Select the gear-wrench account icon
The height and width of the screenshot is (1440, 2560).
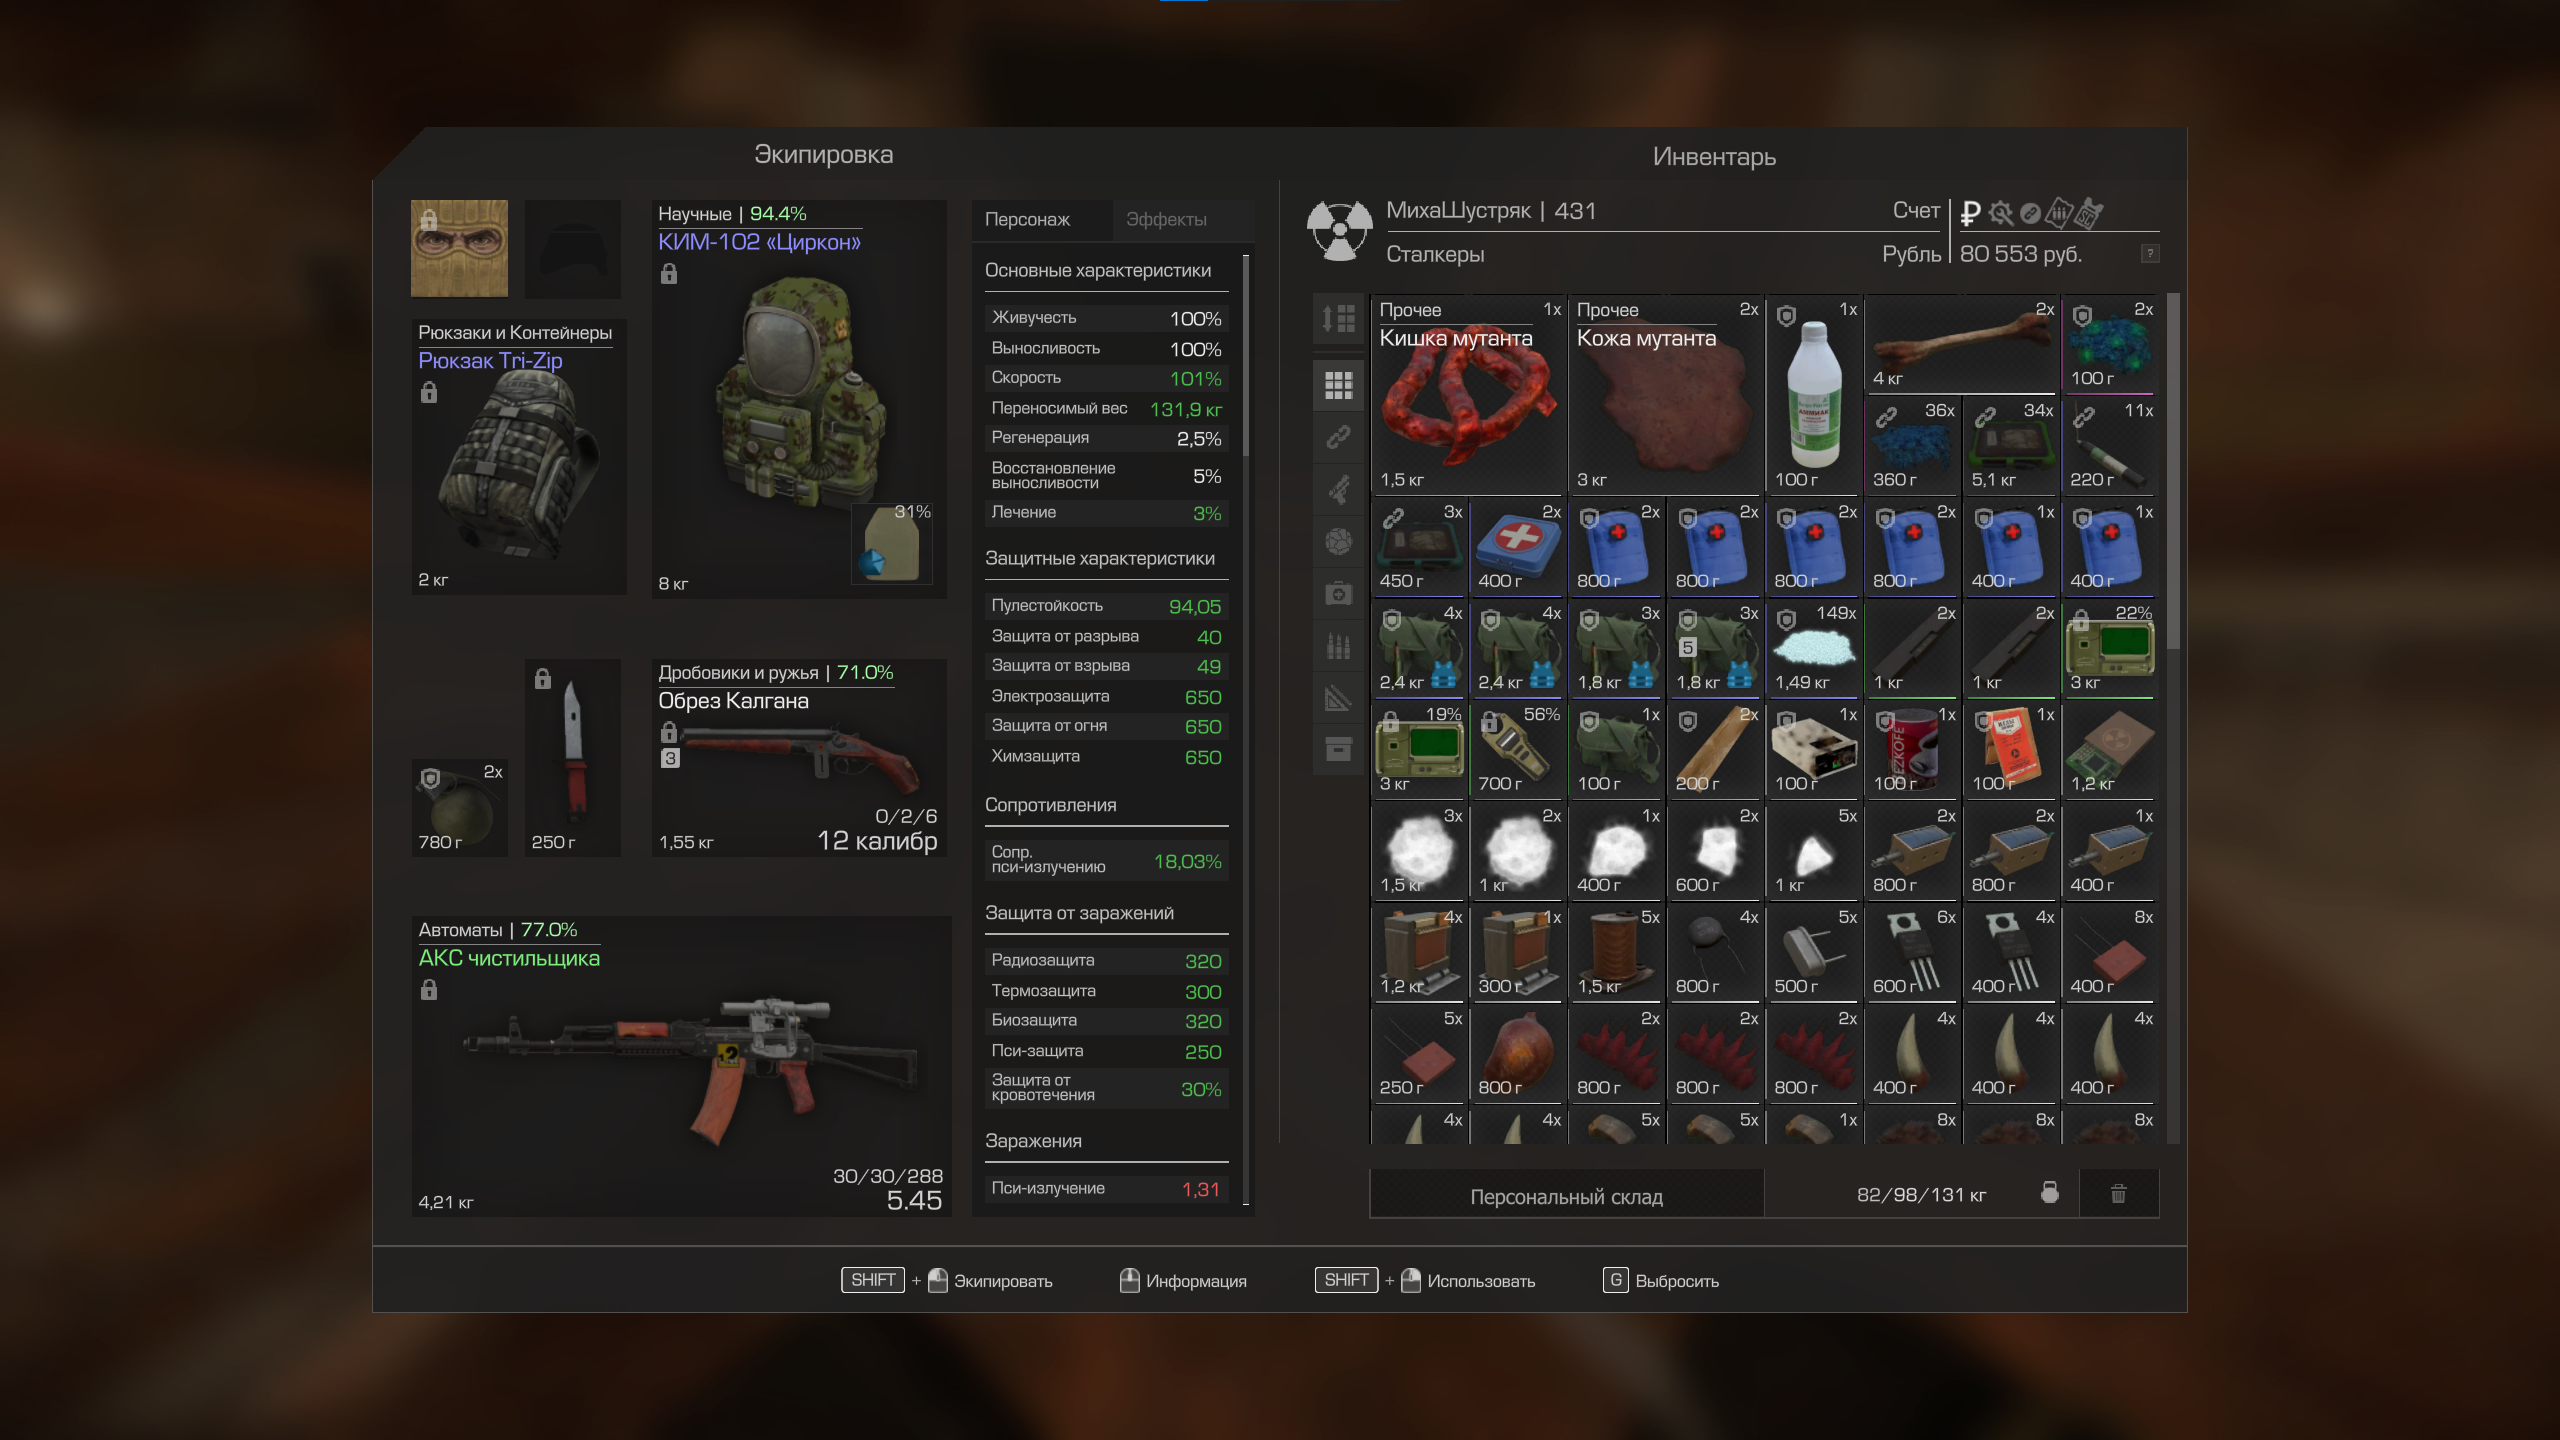pos(2000,212)
